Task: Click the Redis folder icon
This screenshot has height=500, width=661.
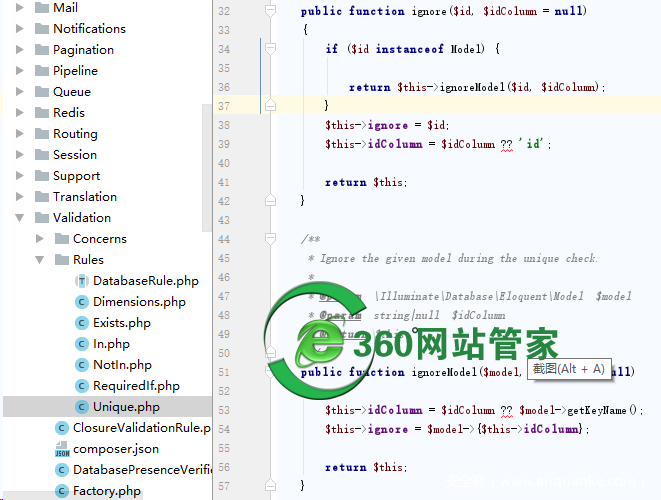Action: pos(42,113)
